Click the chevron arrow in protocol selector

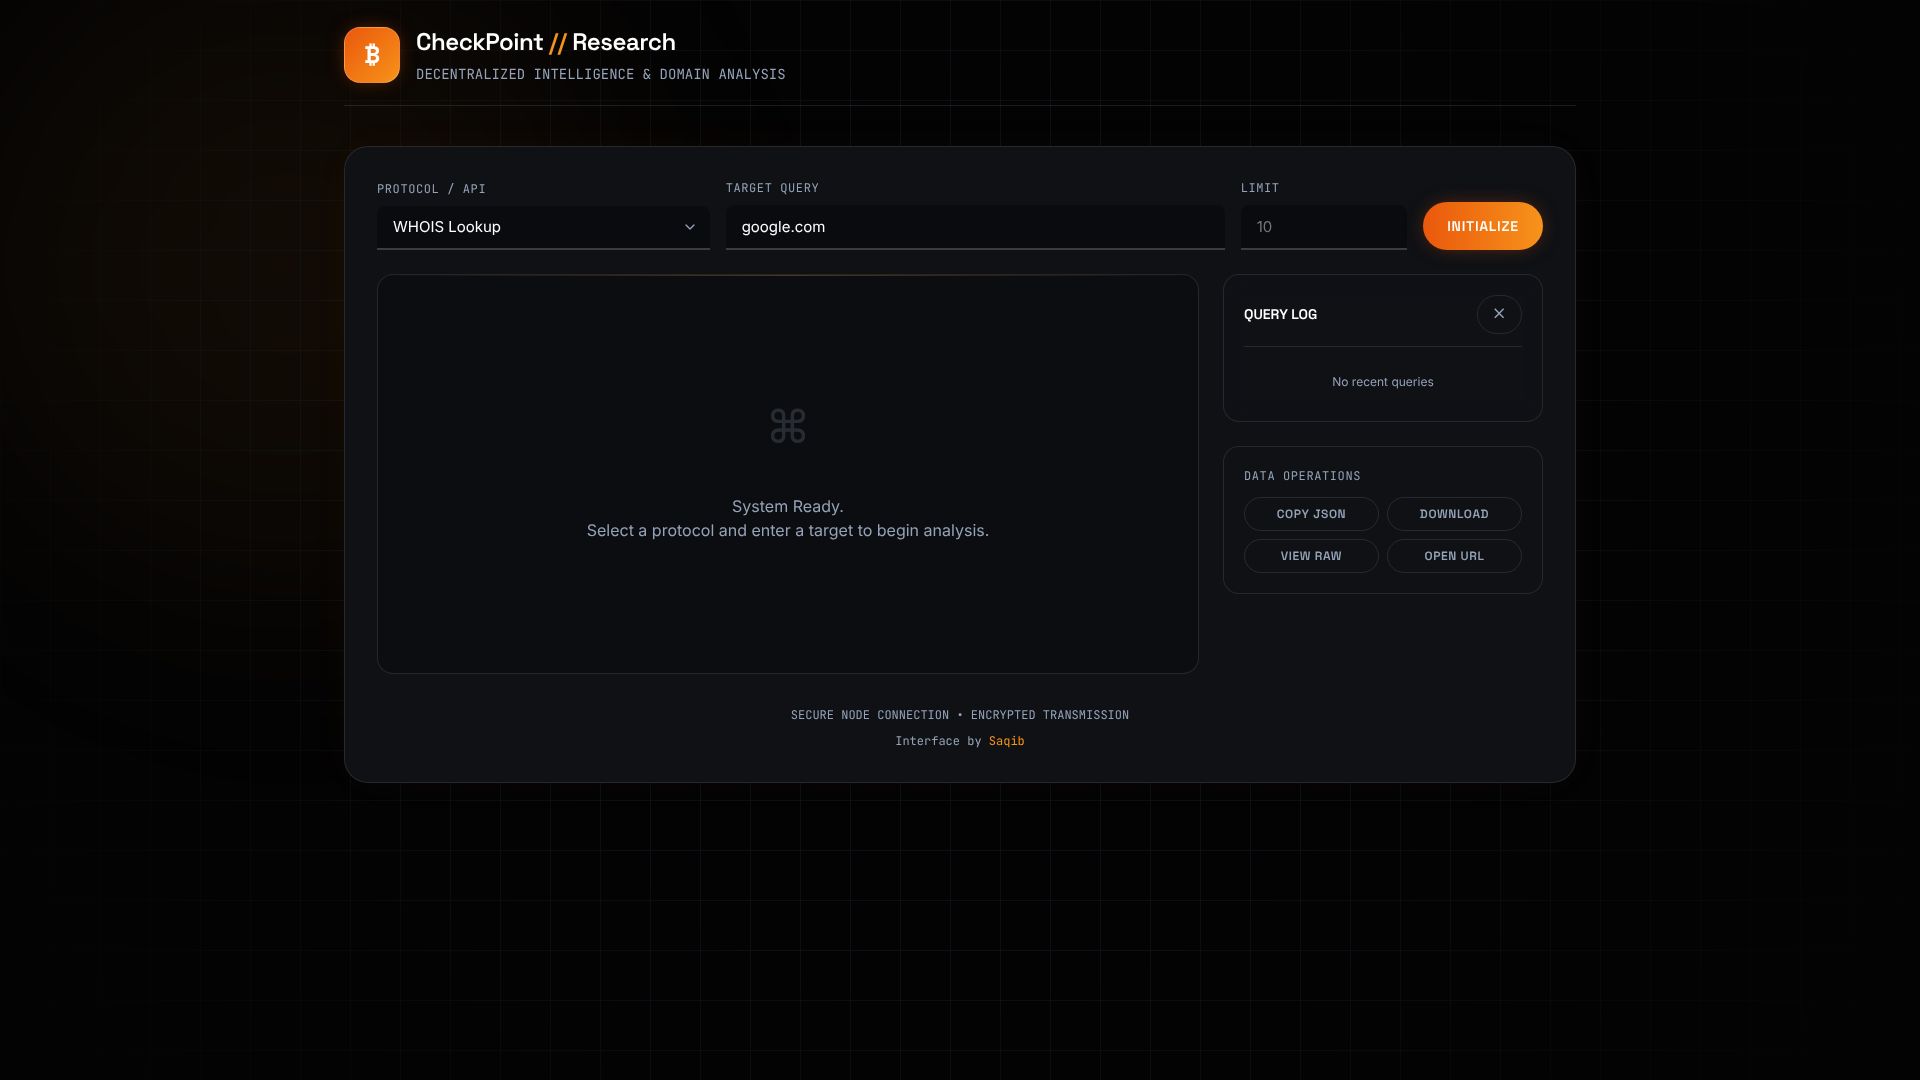point(690,227)
